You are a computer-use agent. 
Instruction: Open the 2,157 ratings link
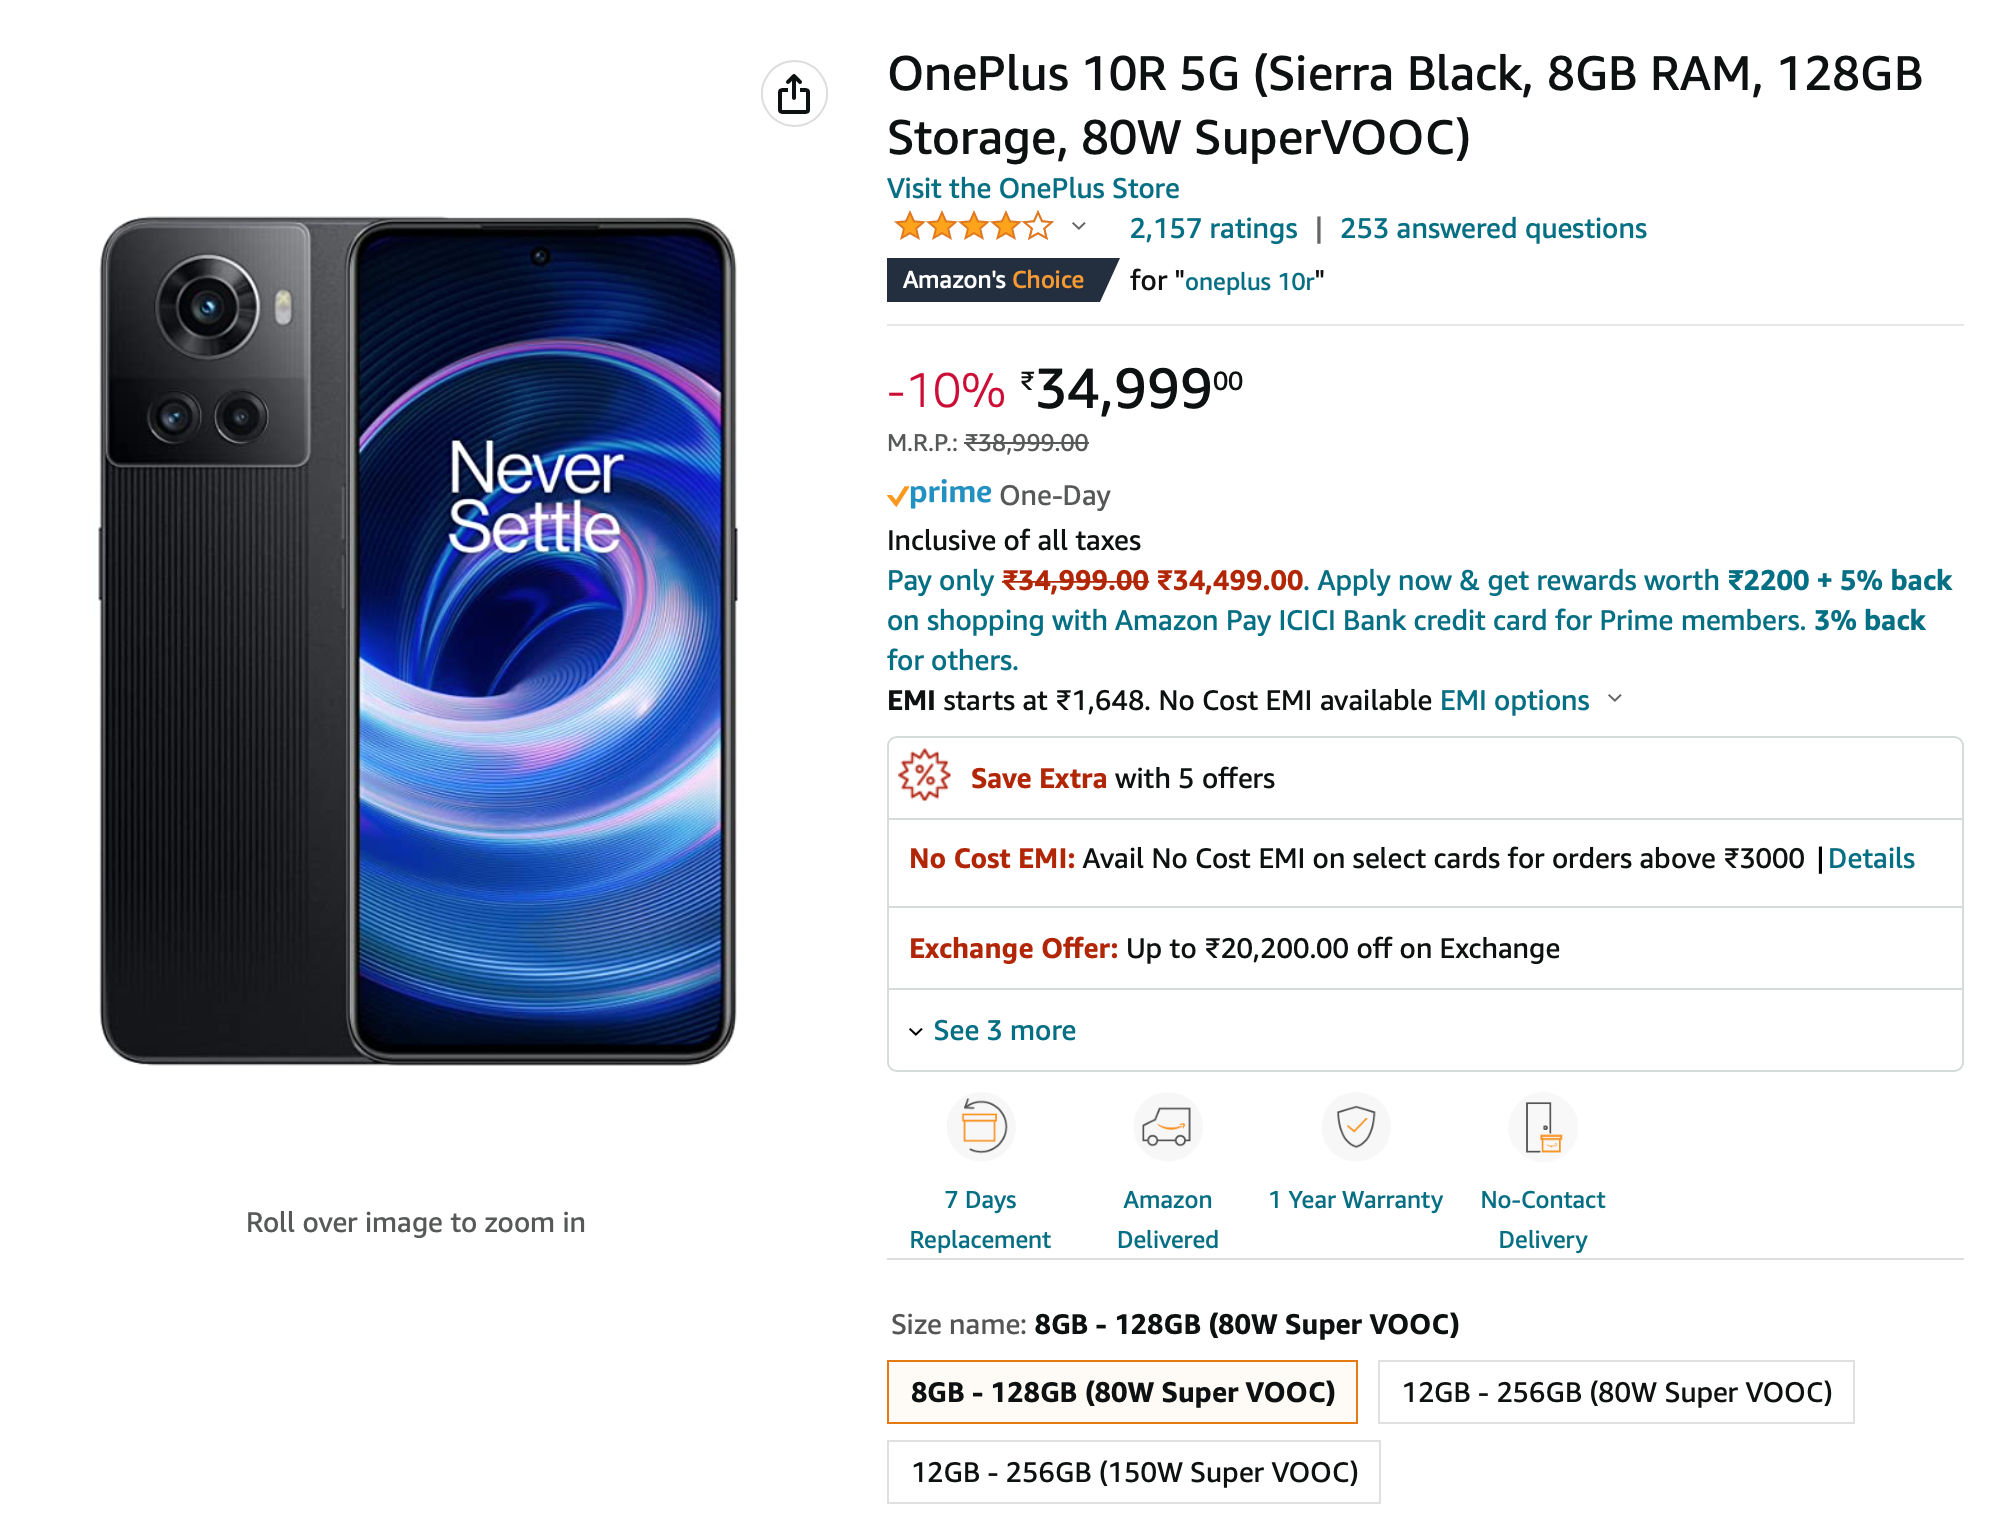1213,228
